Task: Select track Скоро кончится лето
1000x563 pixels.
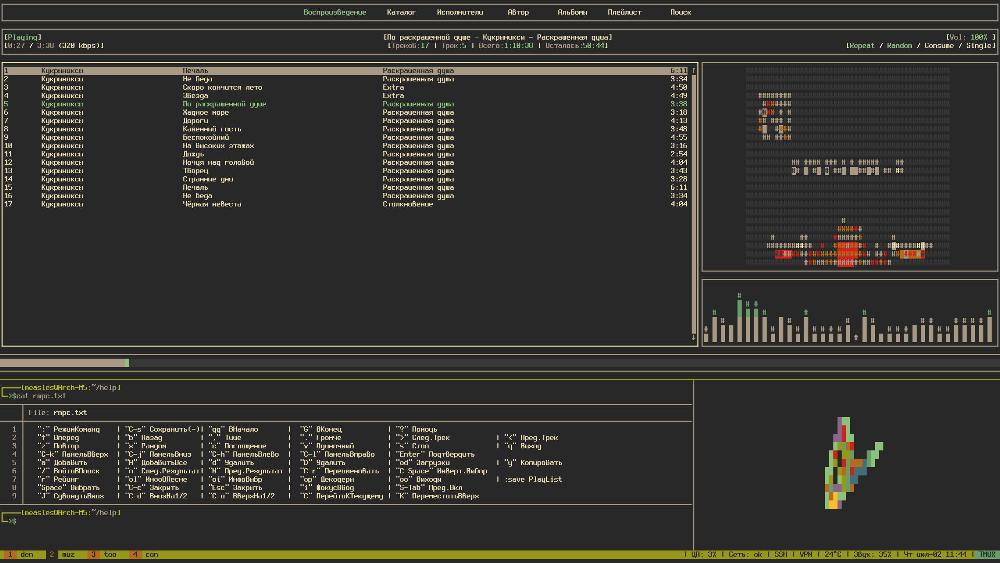Action: (348, 87)
